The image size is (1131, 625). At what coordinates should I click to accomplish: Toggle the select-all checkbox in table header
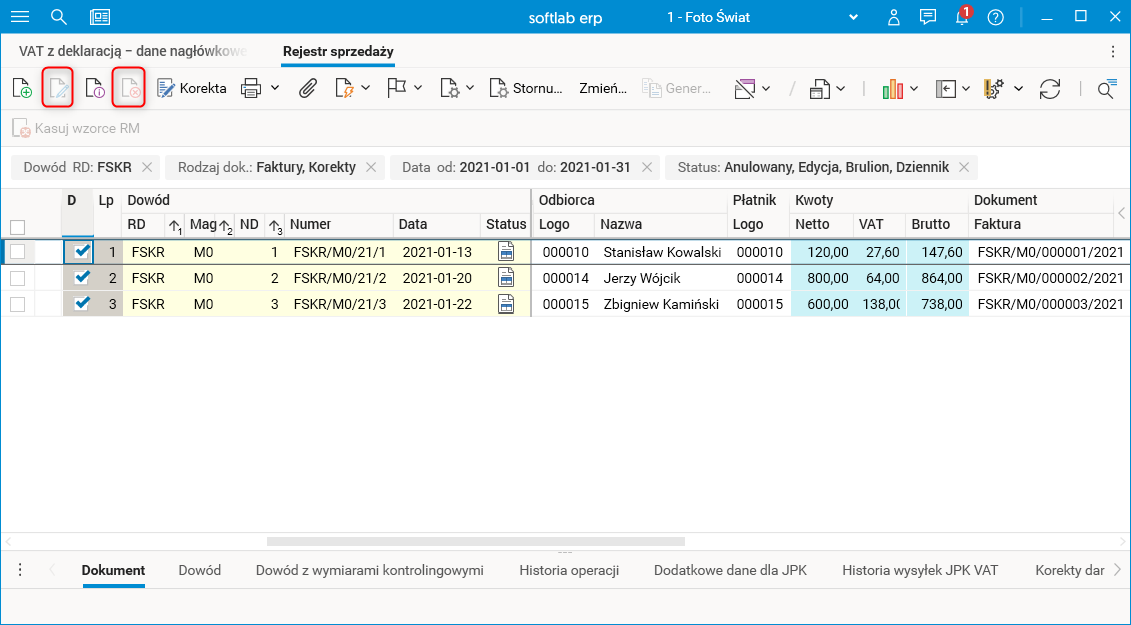point(17,227)
